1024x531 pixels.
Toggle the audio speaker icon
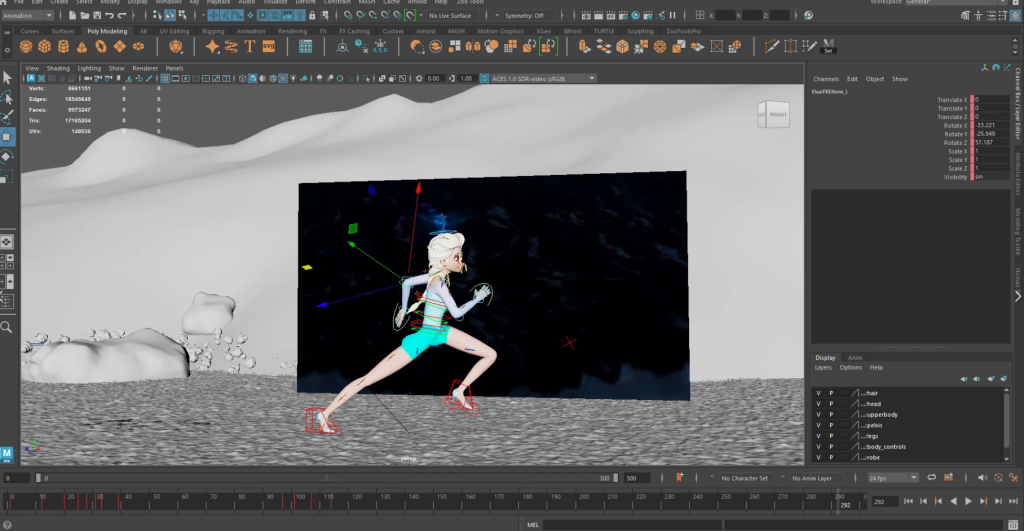[x=982, y=477]
